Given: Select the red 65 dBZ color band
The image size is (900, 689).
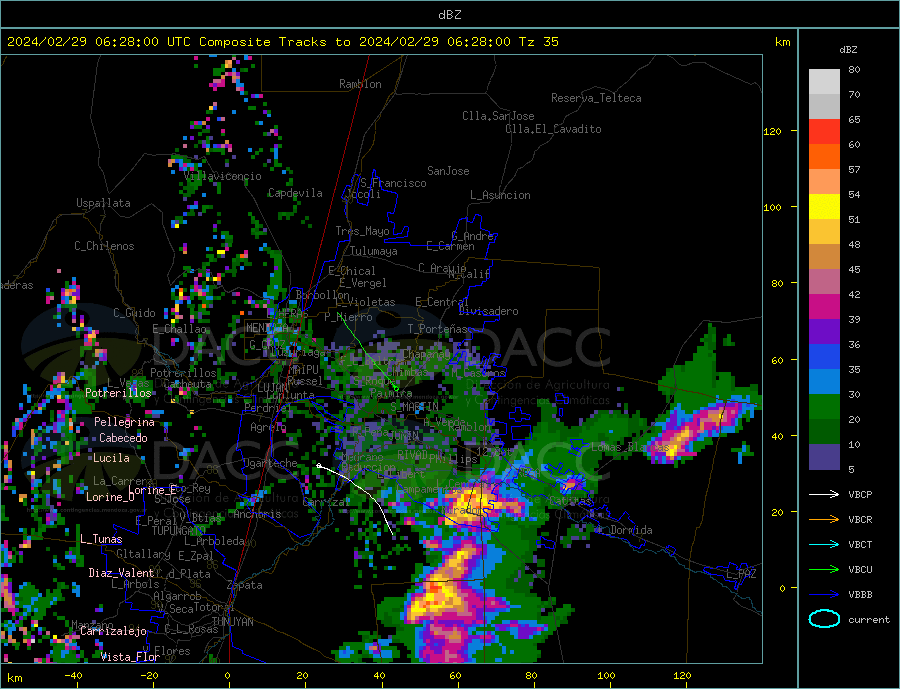Looking at the screenshot, I should [x=824, y=131].
